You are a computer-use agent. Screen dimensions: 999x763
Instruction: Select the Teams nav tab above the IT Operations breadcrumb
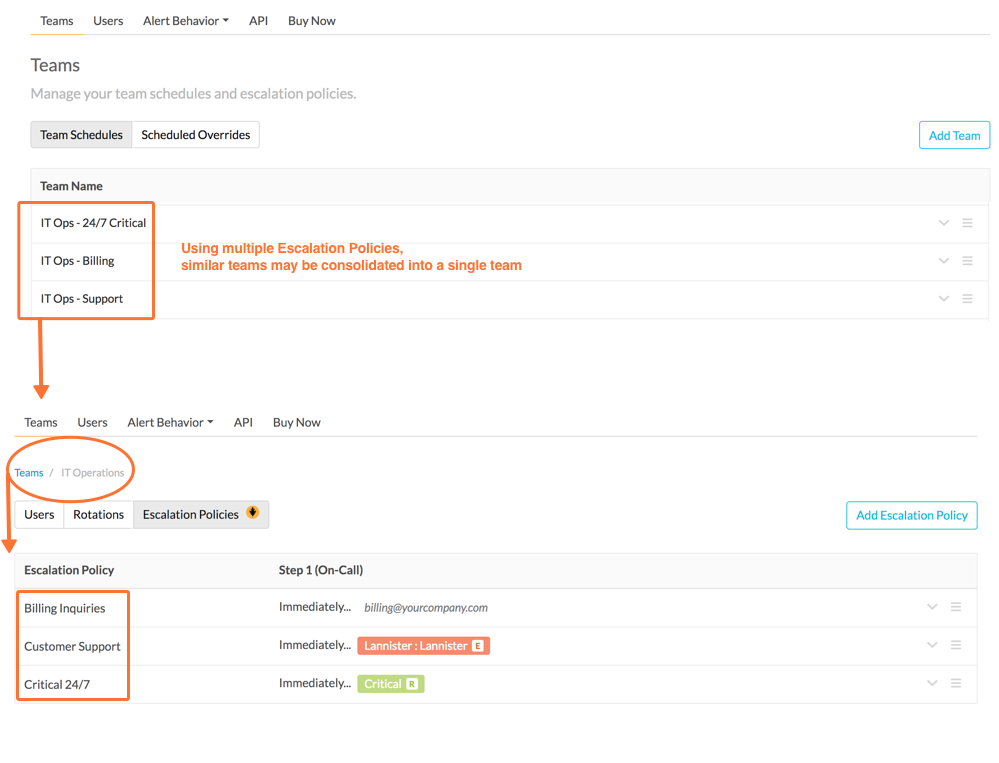(x=41, y=422)
